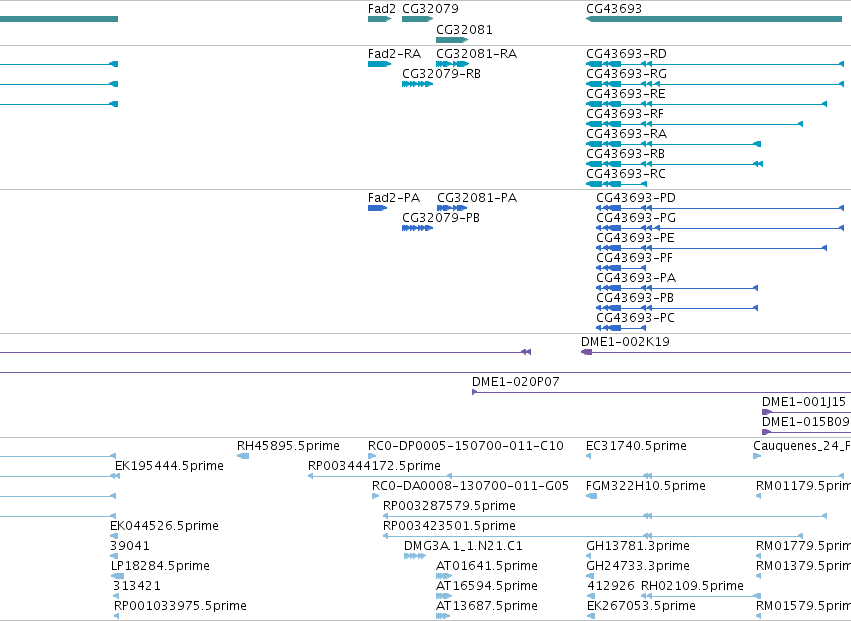Select EST RH45895.5prime
Image resolution: width=851 pixels, height=621 pixels.
tap(288, 447)
